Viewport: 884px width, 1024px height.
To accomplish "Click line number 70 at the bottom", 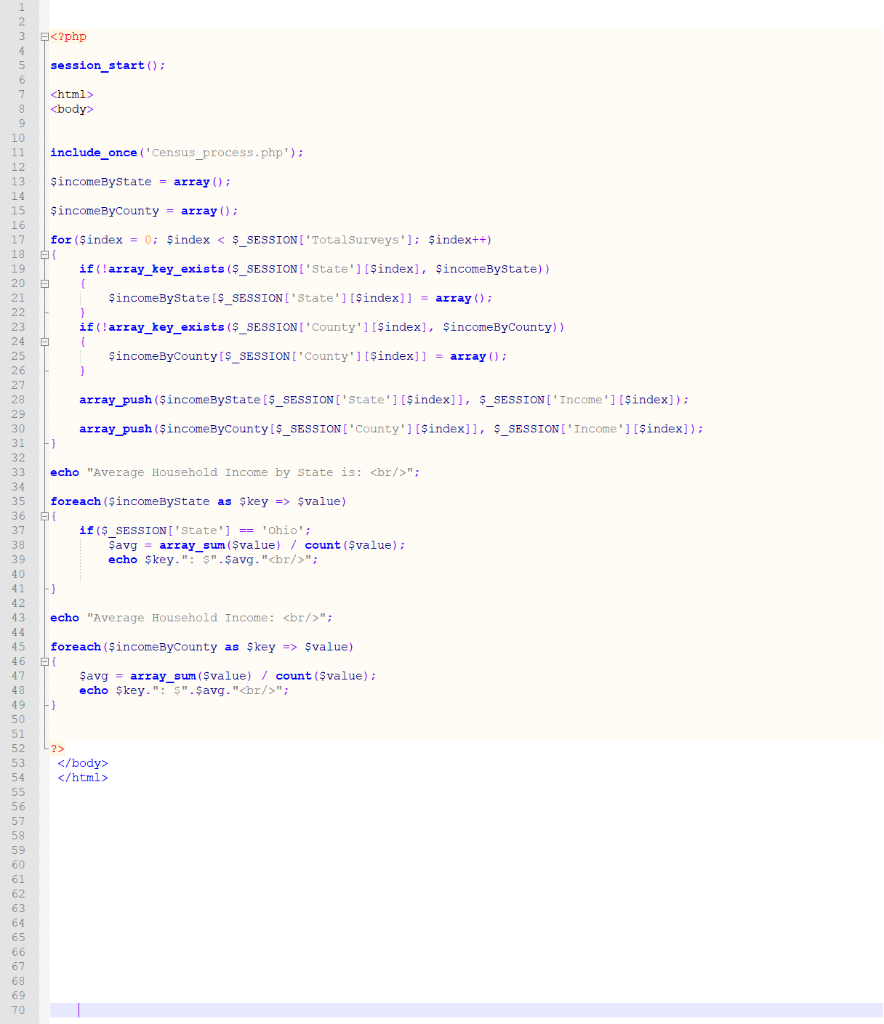I will click(x=18, y=1010).
